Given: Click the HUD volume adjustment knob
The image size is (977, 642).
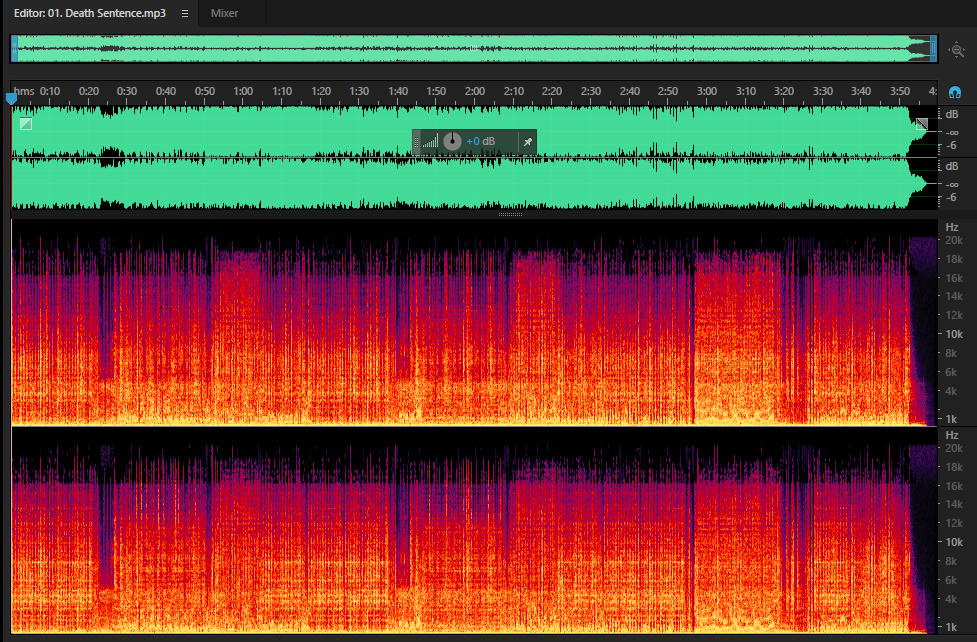Looking at the screenshot, I should point(452,141).
